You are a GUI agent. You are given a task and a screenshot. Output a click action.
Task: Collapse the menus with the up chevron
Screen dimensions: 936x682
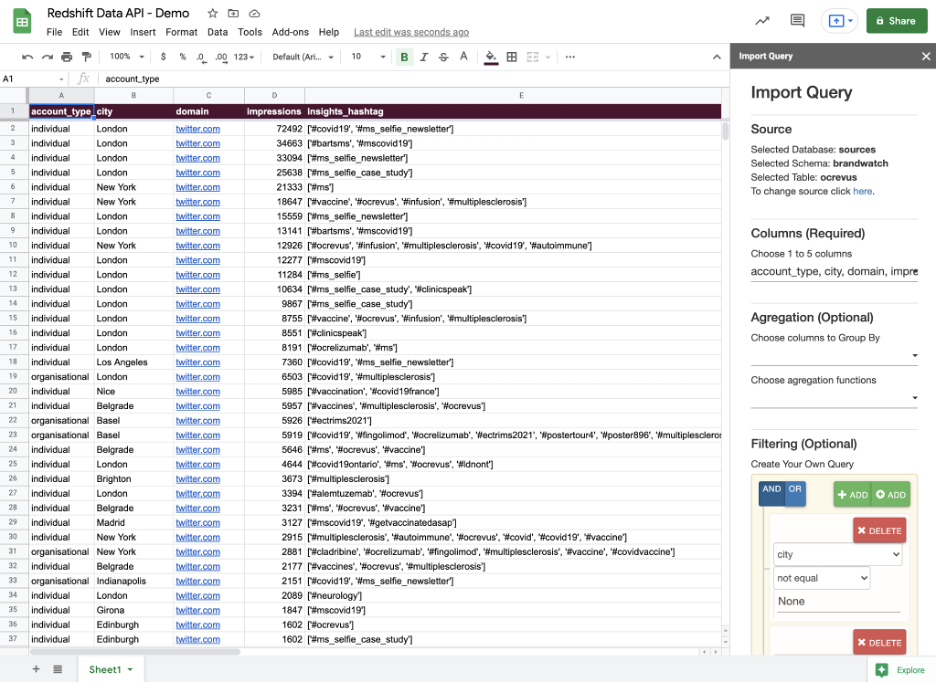click(717, 57)
